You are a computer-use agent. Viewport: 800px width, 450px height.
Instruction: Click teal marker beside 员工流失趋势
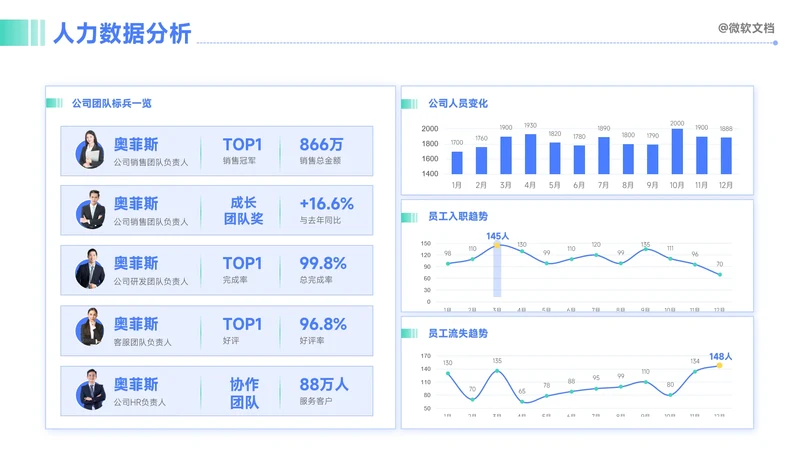405,333
